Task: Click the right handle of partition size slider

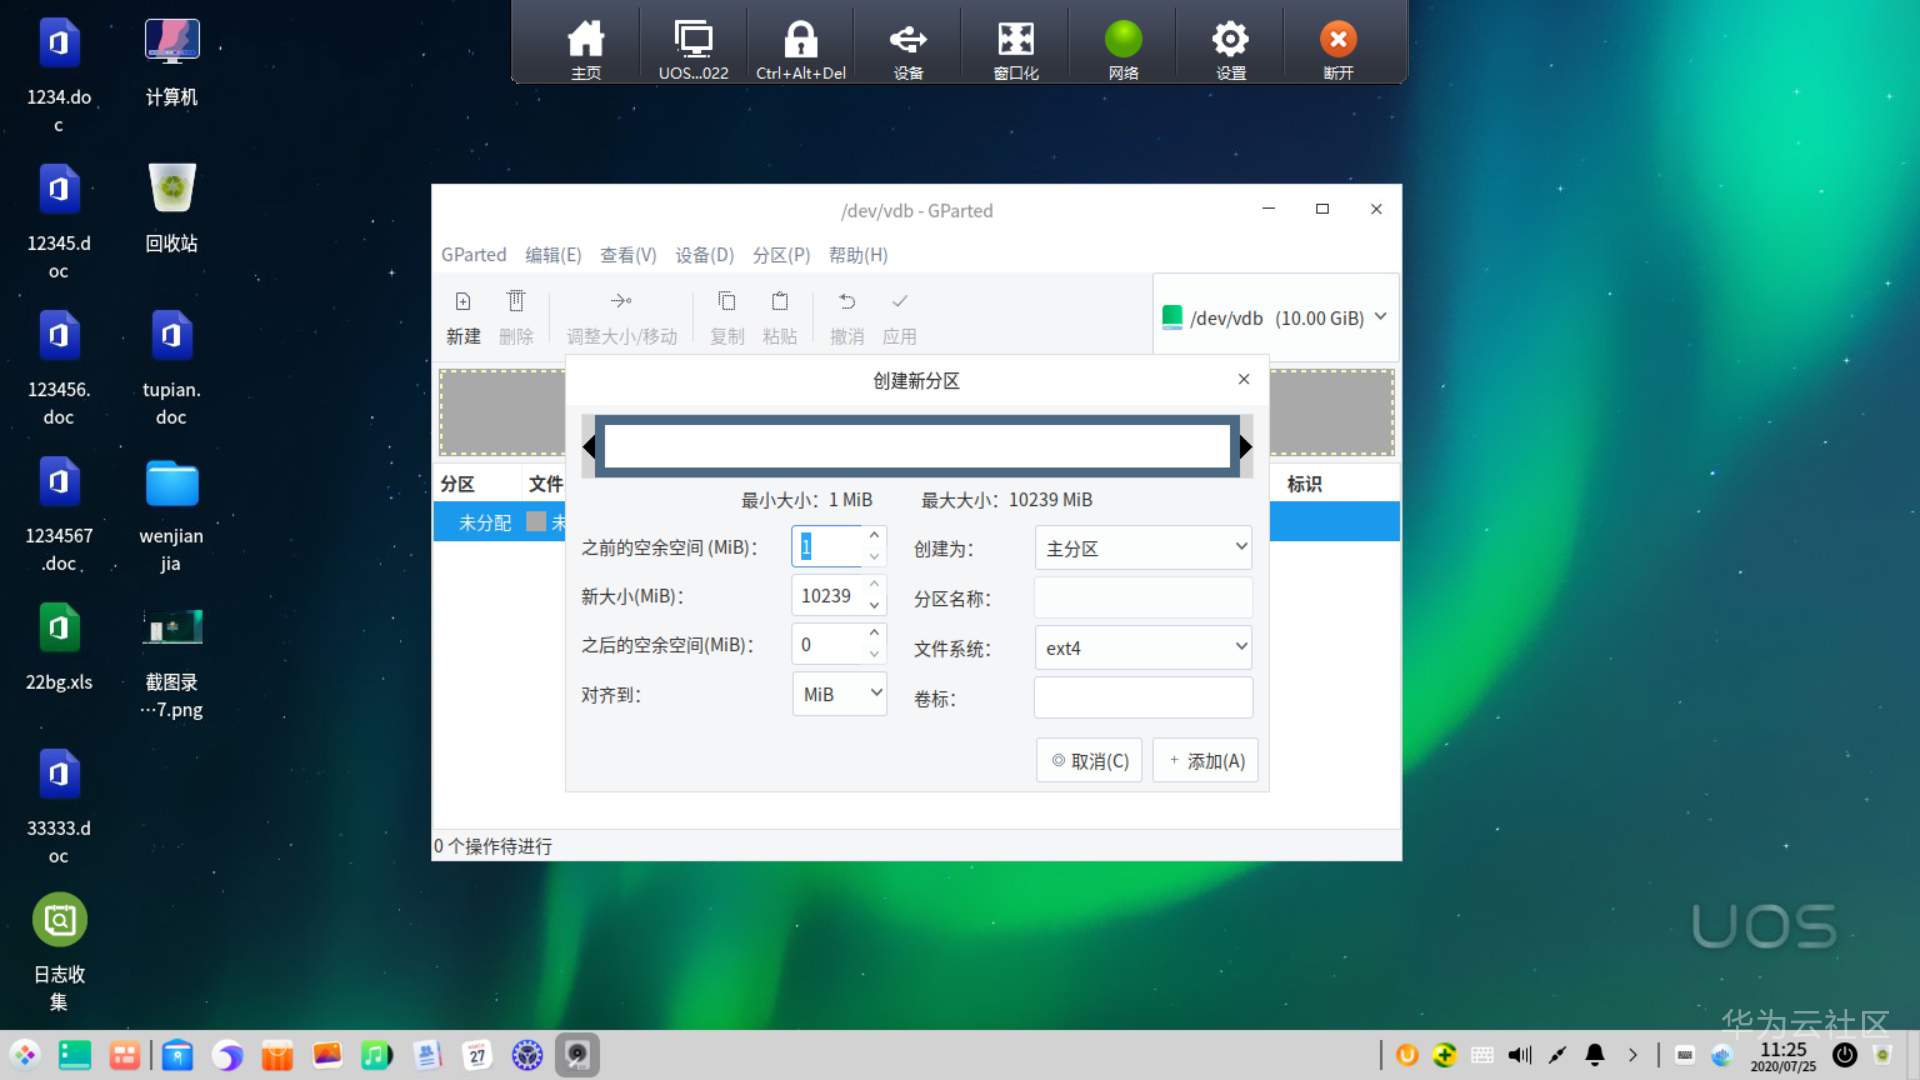Action: tap(1245, 446)
